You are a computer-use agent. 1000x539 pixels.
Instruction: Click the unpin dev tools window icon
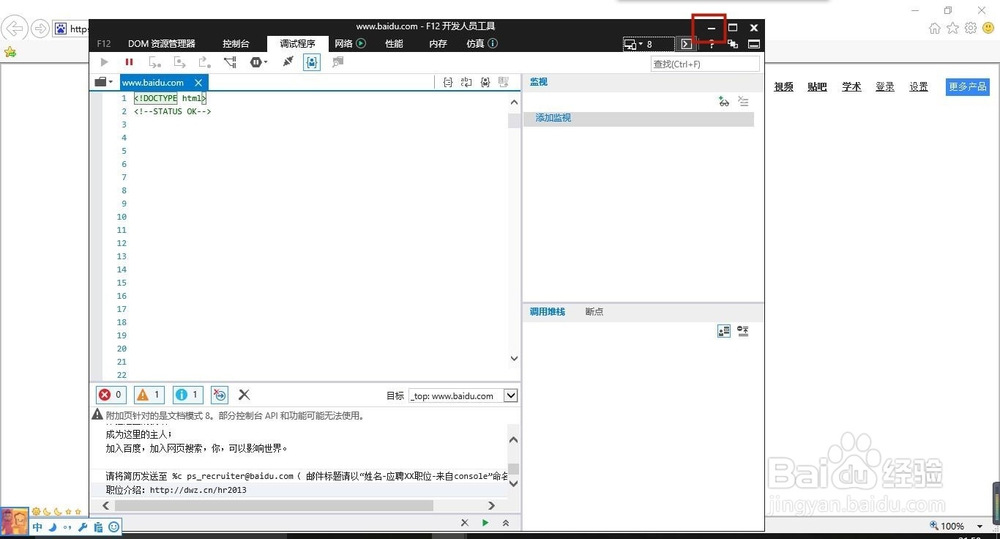[733, 44]
